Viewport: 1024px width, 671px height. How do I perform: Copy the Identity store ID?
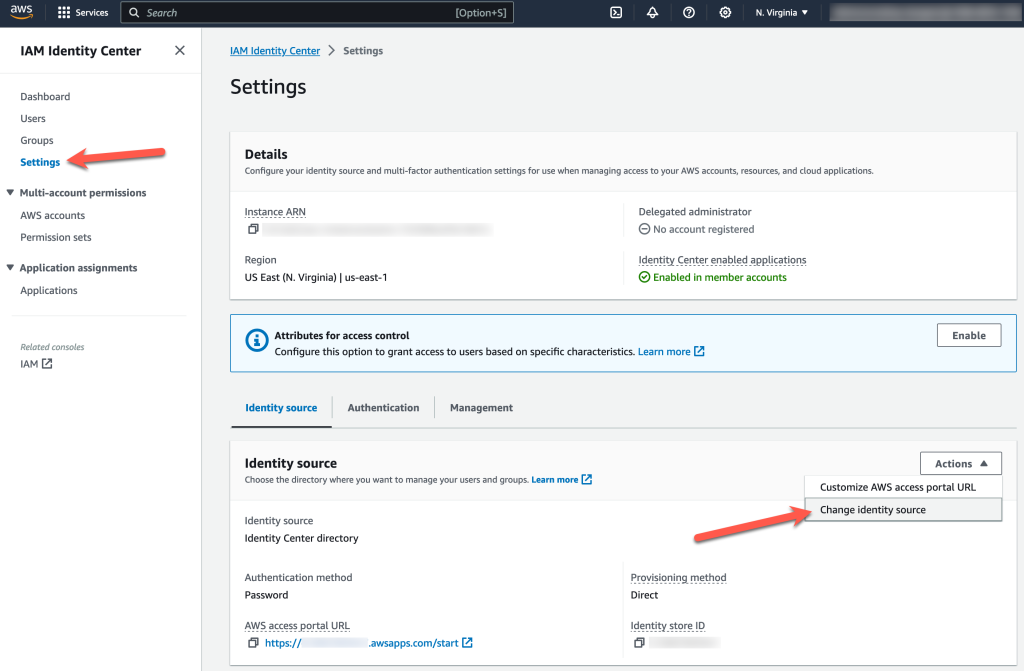click(x=637, y=643)
